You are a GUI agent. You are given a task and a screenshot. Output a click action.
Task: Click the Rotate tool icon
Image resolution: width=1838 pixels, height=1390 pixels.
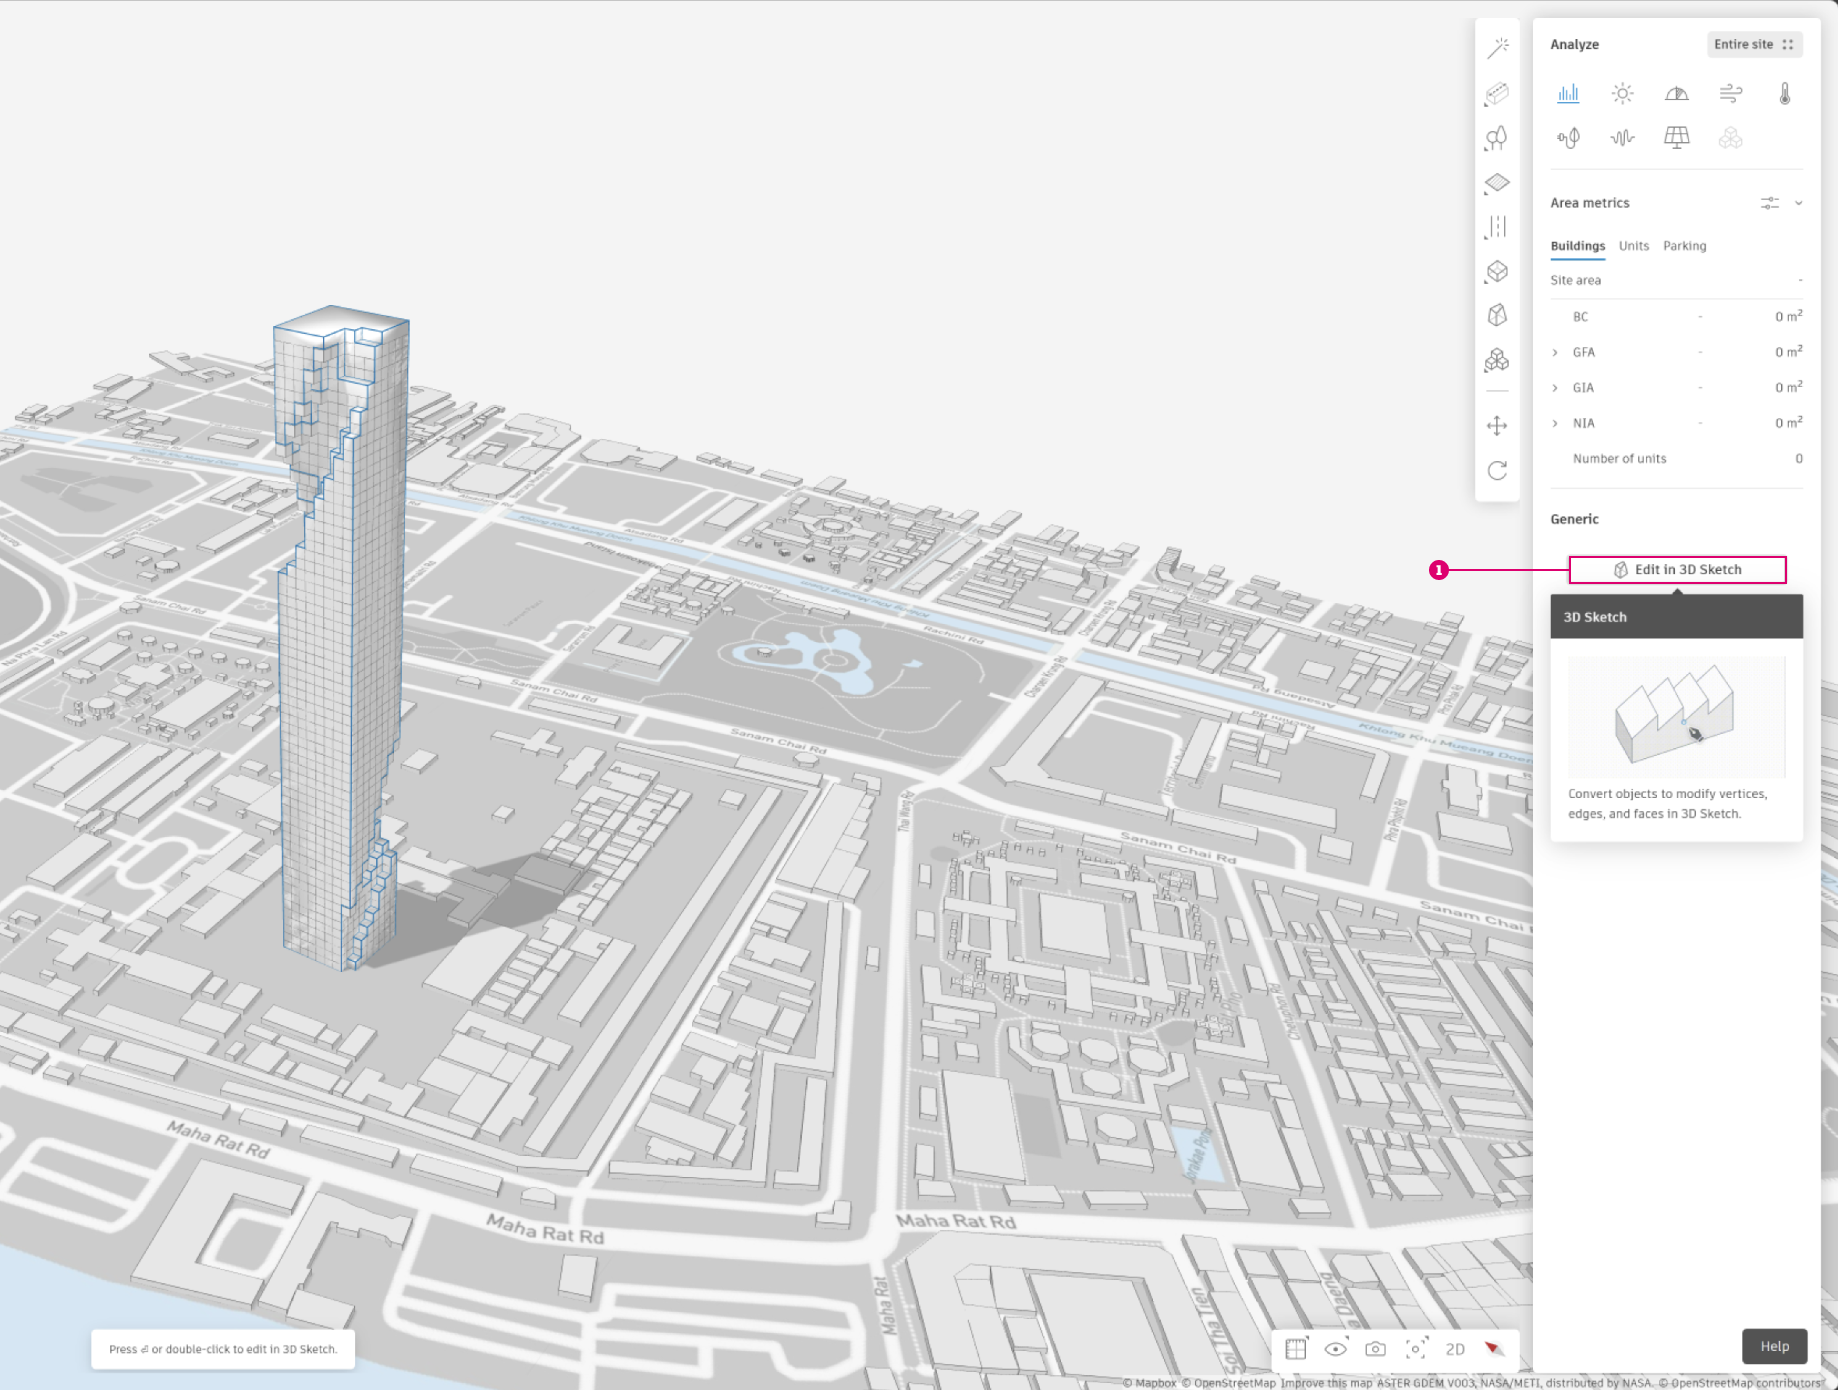pyautogui.click(x=1497, y=471)
